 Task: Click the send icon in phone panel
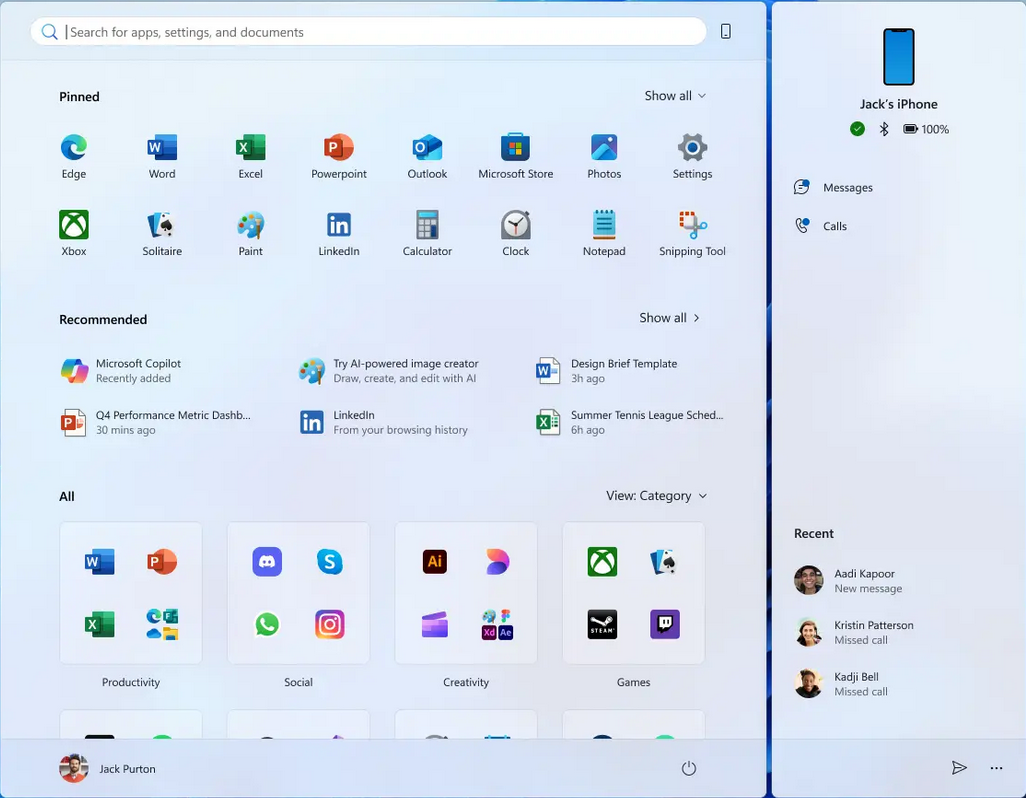tap(959, 768)
